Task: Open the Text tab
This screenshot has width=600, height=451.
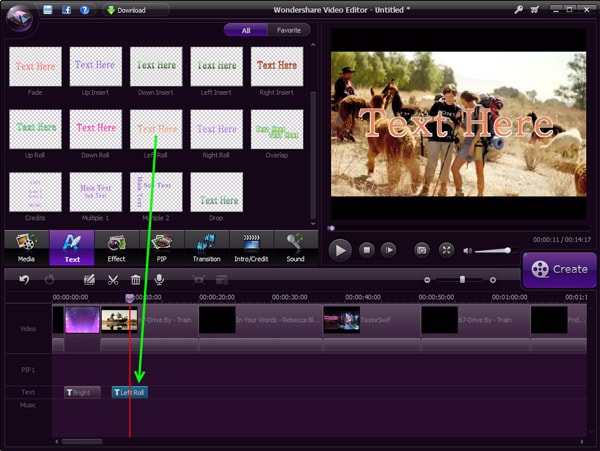Action: (72, 248)
